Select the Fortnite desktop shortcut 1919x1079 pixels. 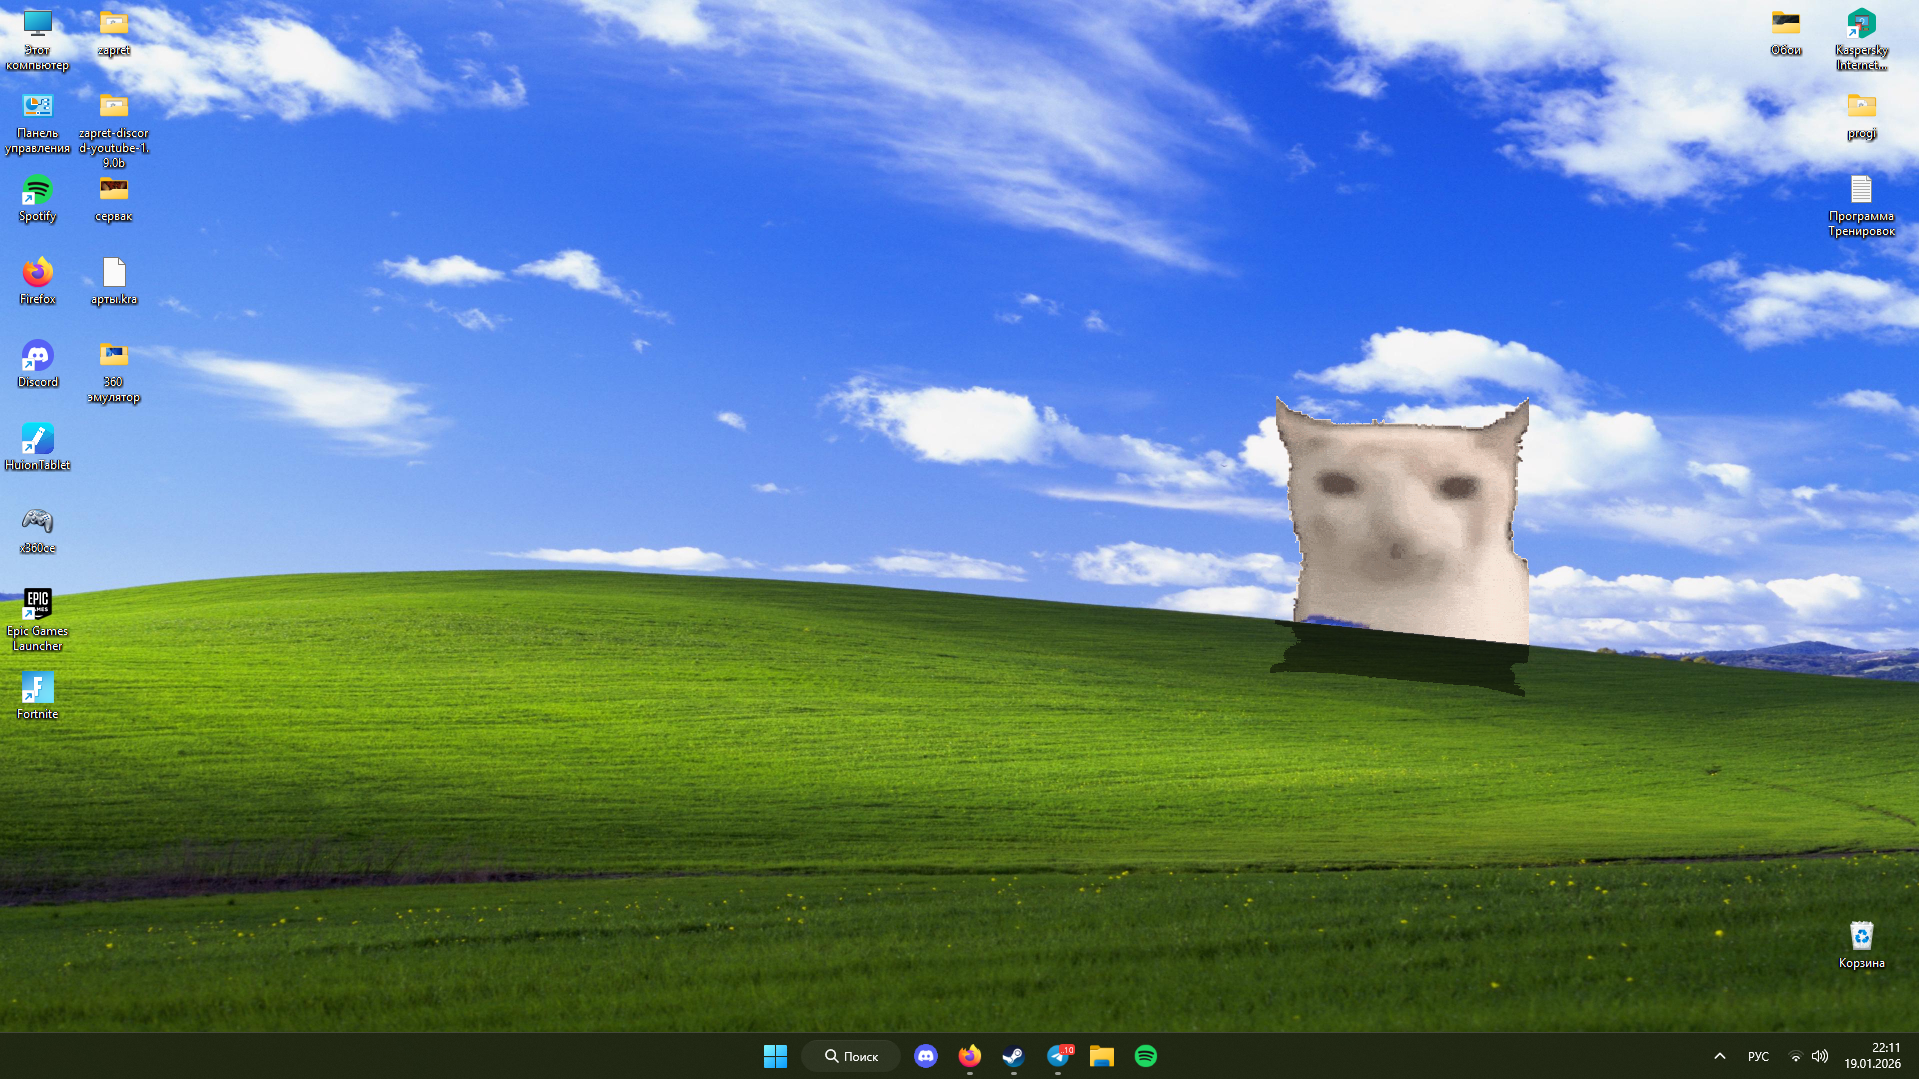pos(37,696)
